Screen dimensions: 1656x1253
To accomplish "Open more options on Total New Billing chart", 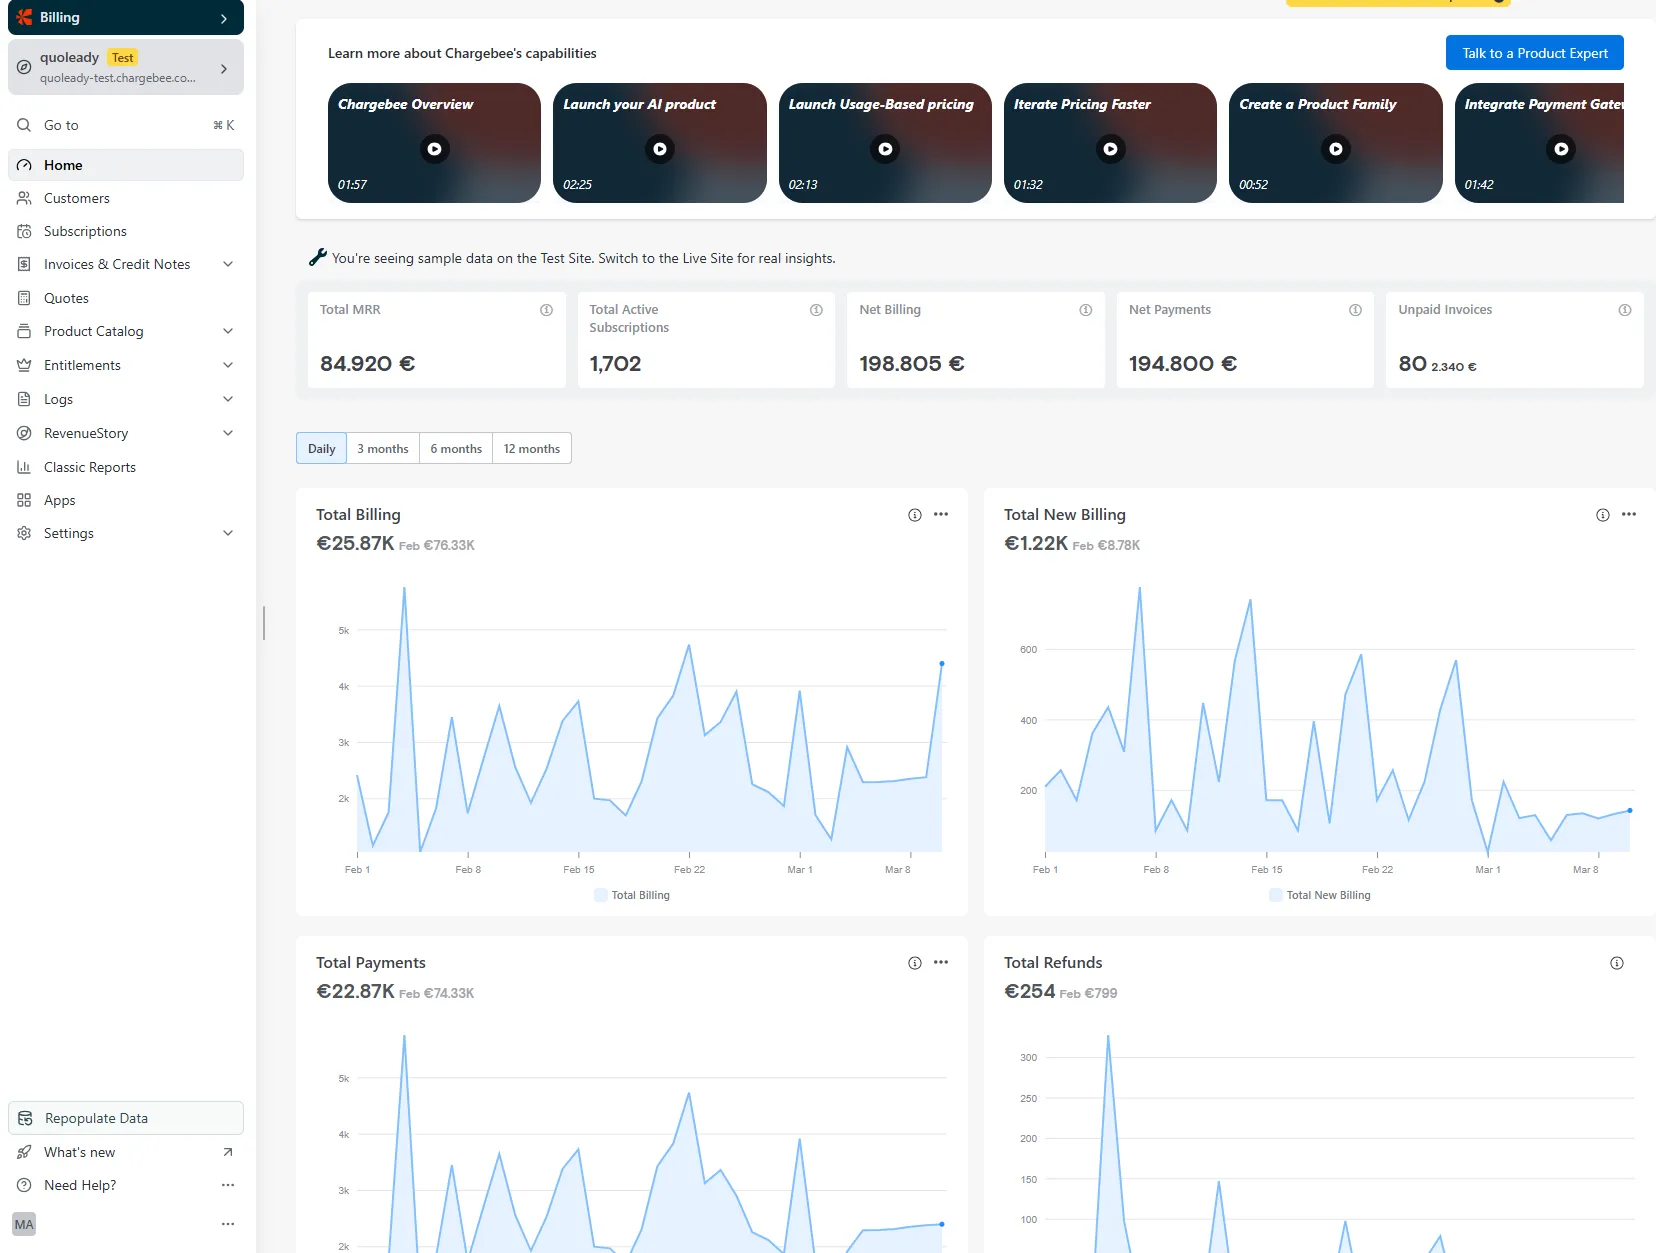I will 1629,514.
